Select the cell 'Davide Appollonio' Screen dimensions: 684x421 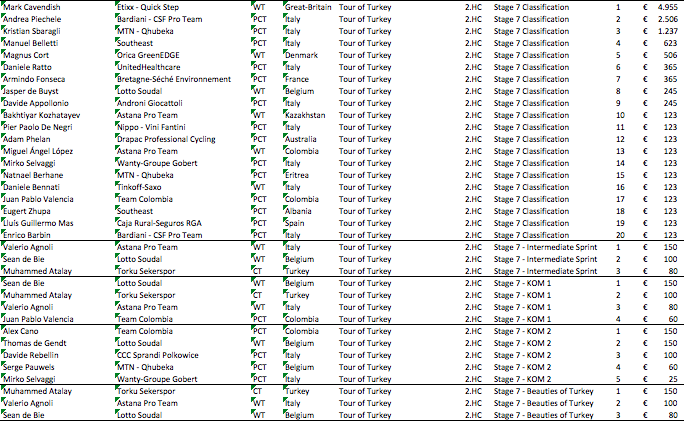coord(36,103)
